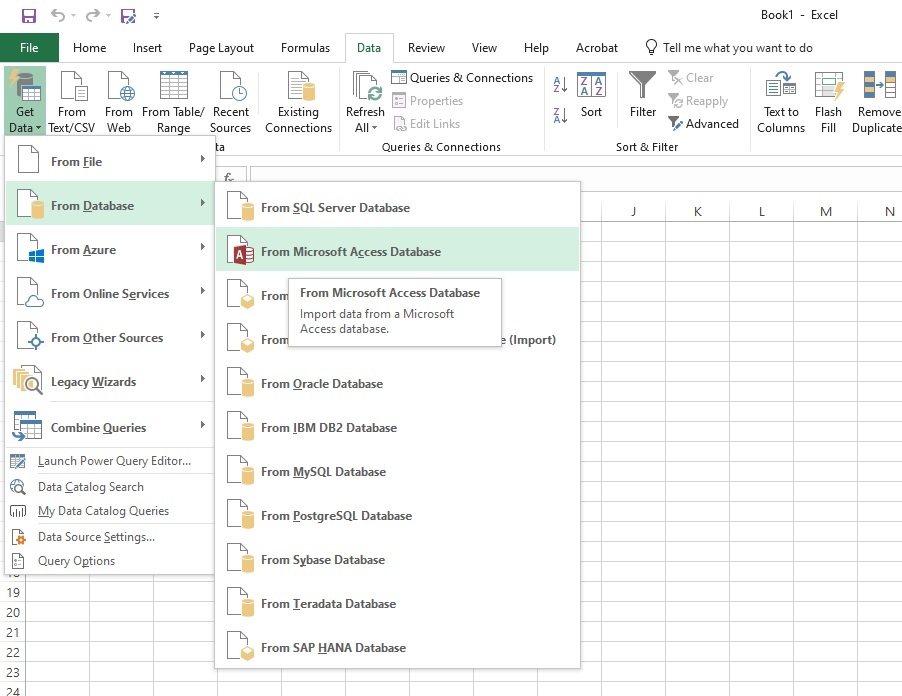Click the Undo arrow icon
The image size is (902, 696).
[58, 15]
